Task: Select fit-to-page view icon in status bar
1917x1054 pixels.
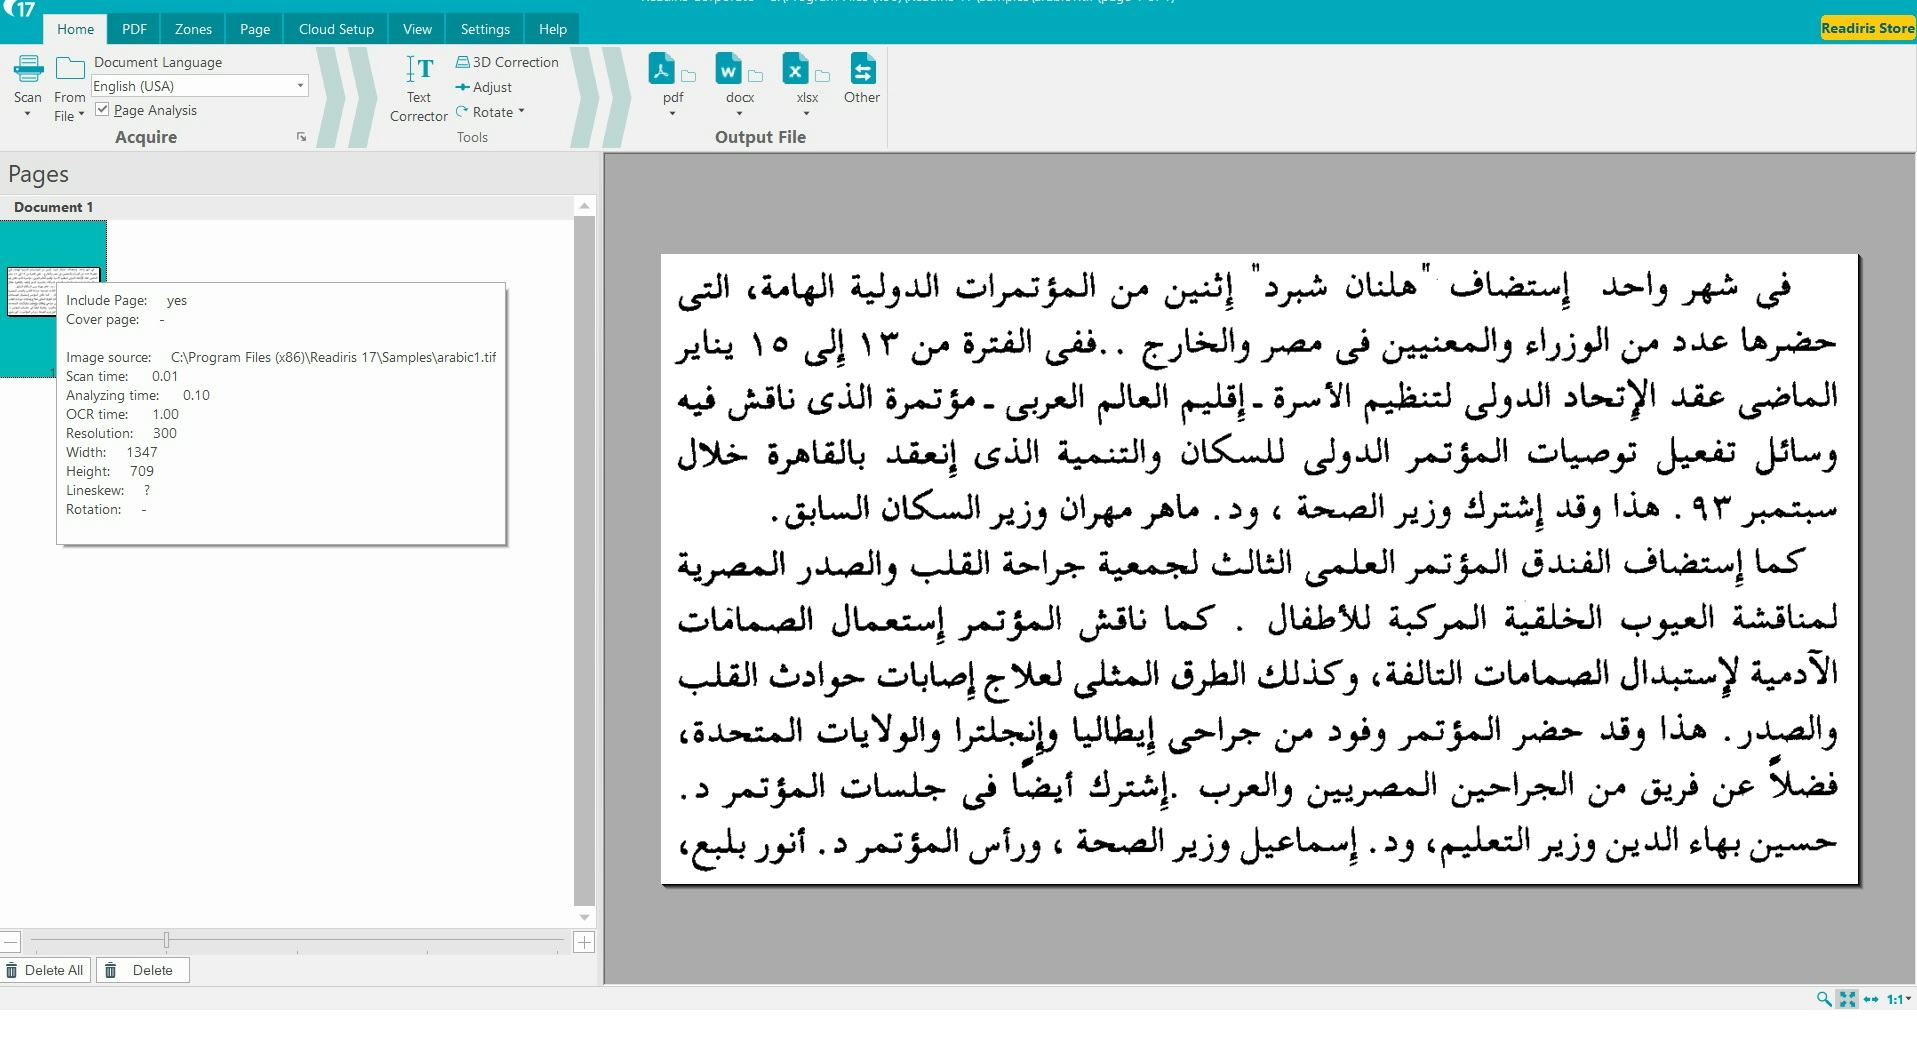Action: click(1847, 999)
